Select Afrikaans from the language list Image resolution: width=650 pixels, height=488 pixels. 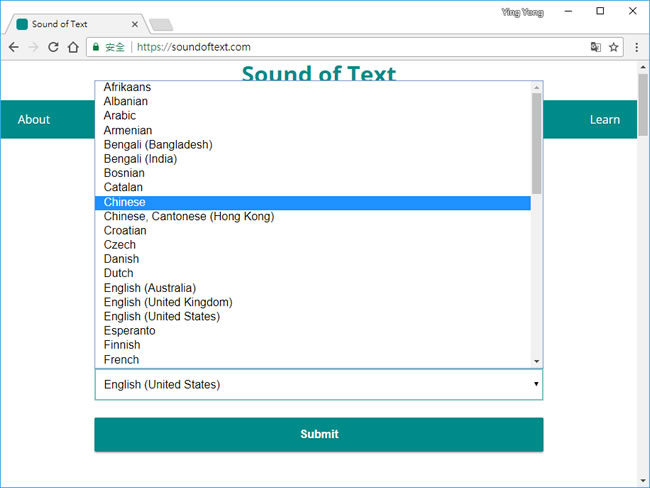point(313,87)
